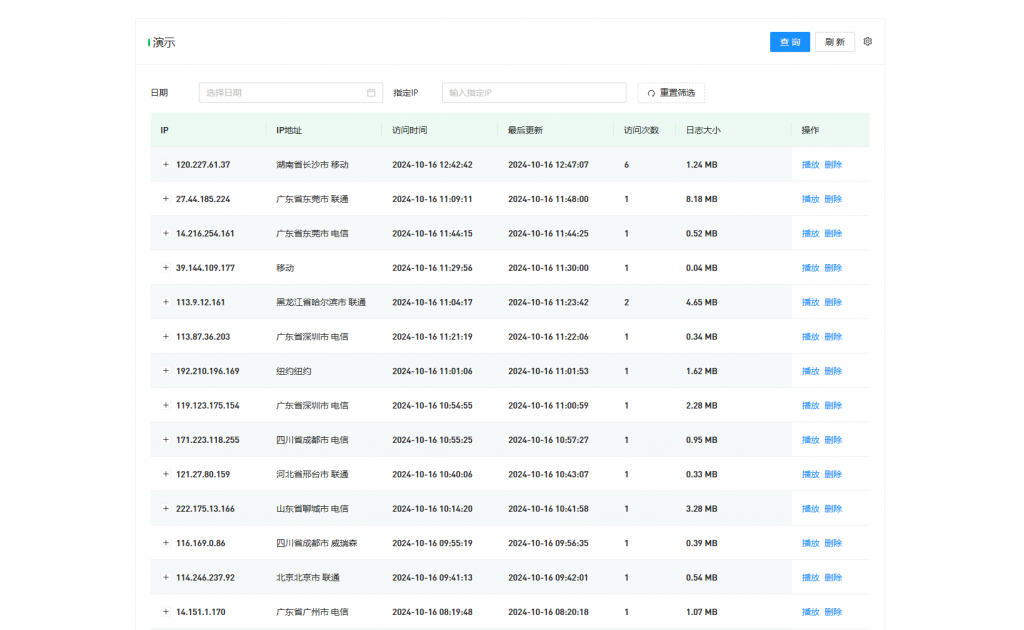Viewport: 1024px width, 630px height.
Task: Delete record for IP 14.151.1.170
Action: [833, 612]
